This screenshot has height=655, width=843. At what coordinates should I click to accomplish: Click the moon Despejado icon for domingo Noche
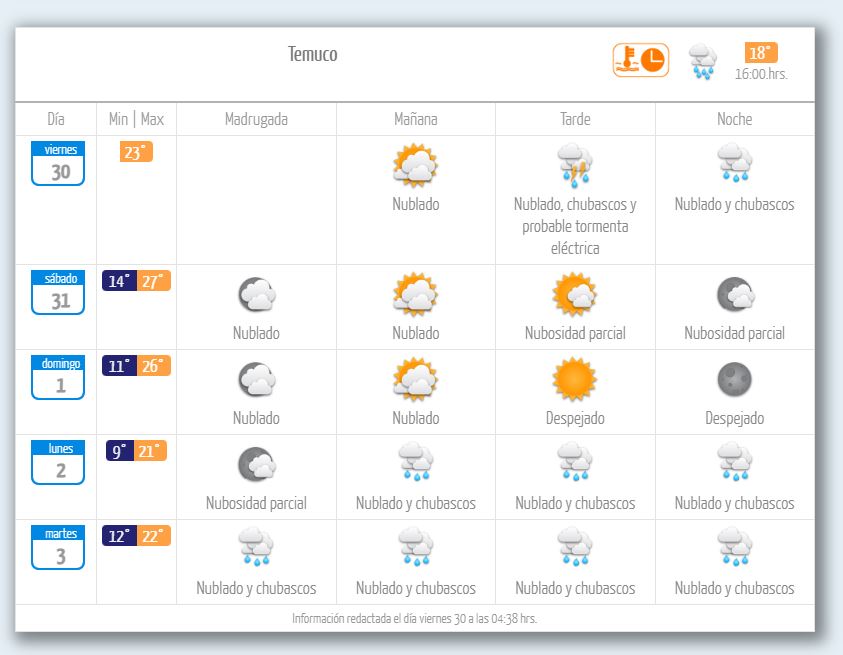pos(734,379)
